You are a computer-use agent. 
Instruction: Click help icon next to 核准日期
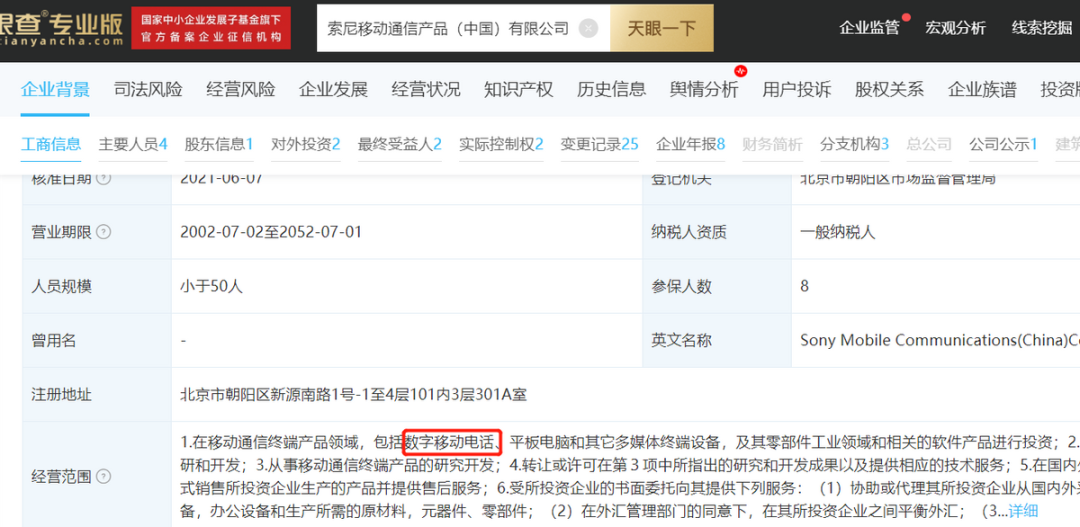[x=103, y=179]
